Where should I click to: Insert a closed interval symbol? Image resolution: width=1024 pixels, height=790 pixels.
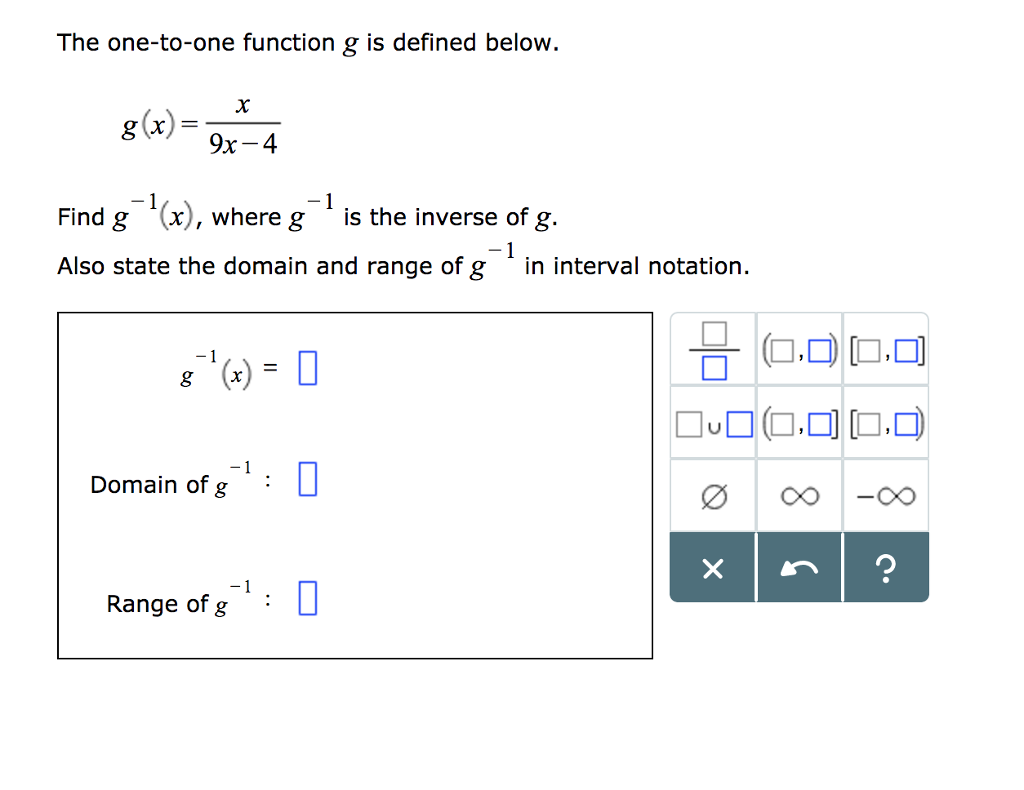pyautogui.click(x=886, y=350)
